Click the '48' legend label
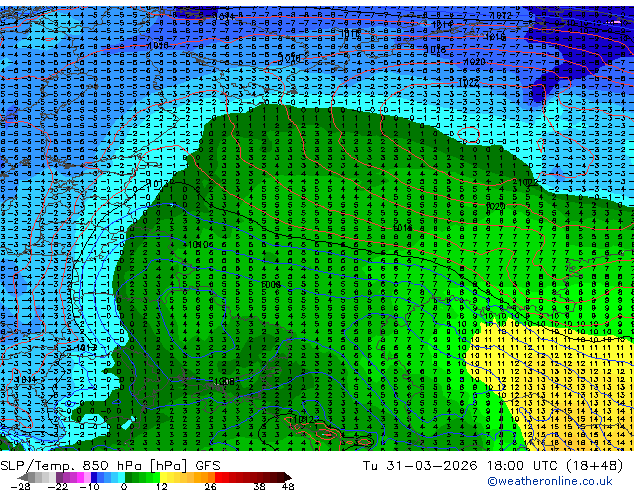 (288, 486)
